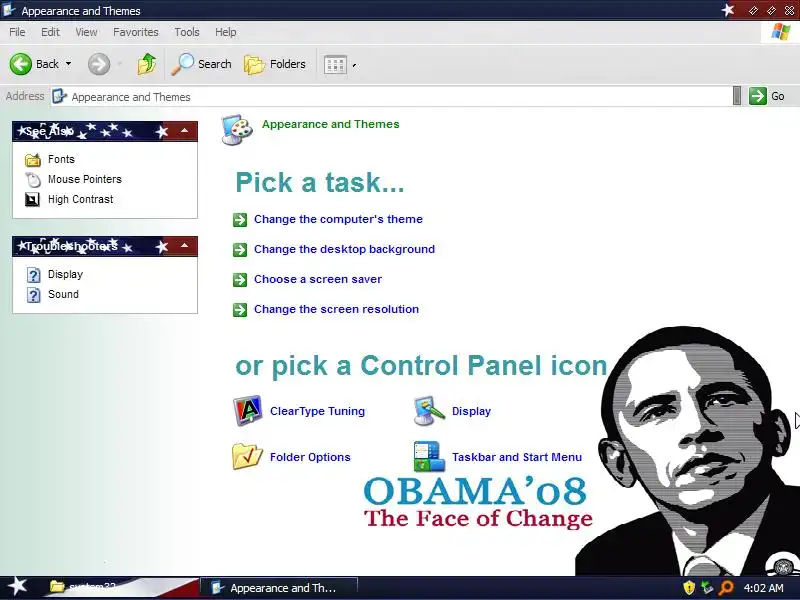This screenshot has width=800, height=600.
Task: Click the green Back arrow icon
Action: coord(21,64)
